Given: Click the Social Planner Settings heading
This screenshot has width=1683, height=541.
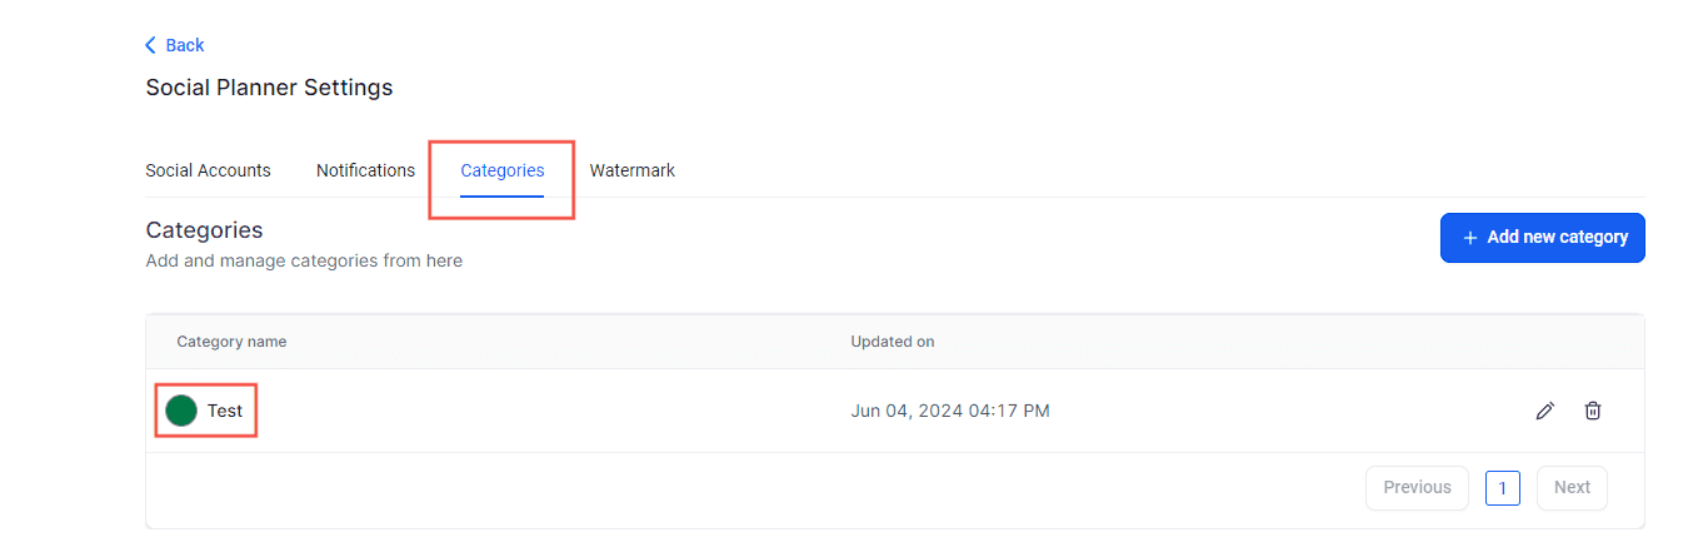Looking at the screenshot, I should [x=269, y=88].
